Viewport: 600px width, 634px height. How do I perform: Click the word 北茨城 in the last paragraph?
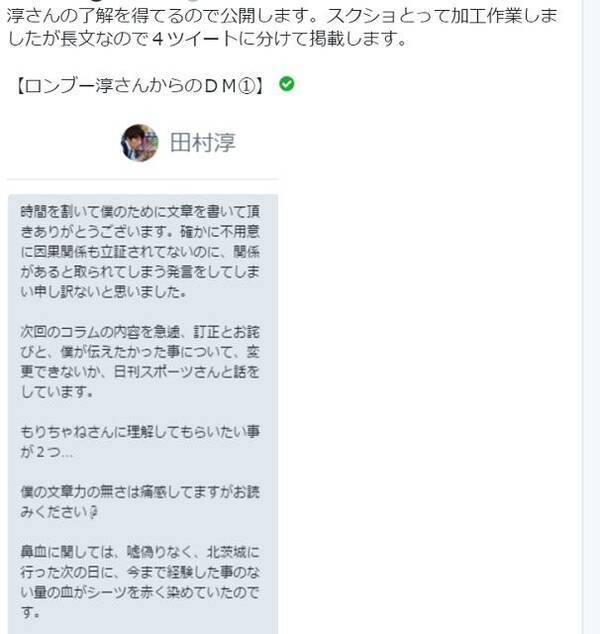tap(226, 552)
